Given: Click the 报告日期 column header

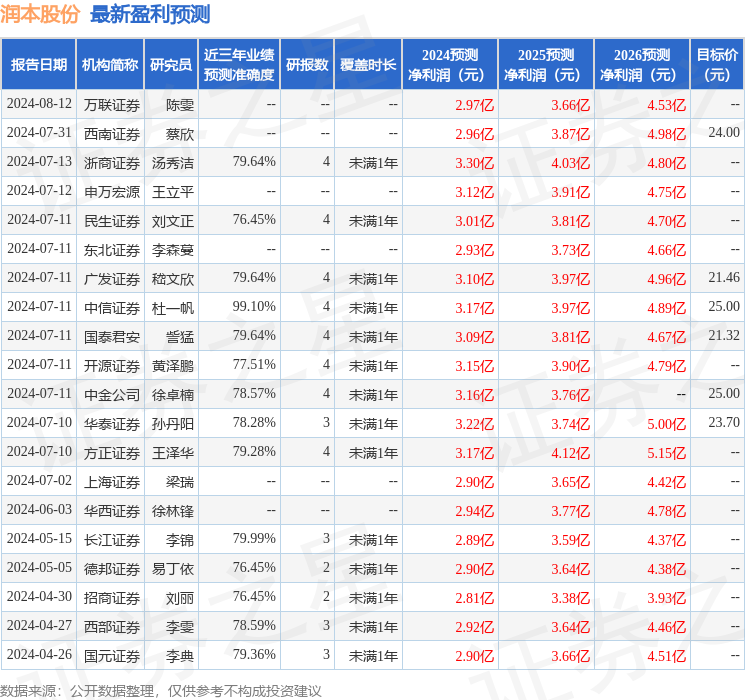Looking at the screenshot, I should tap(38, 65).
